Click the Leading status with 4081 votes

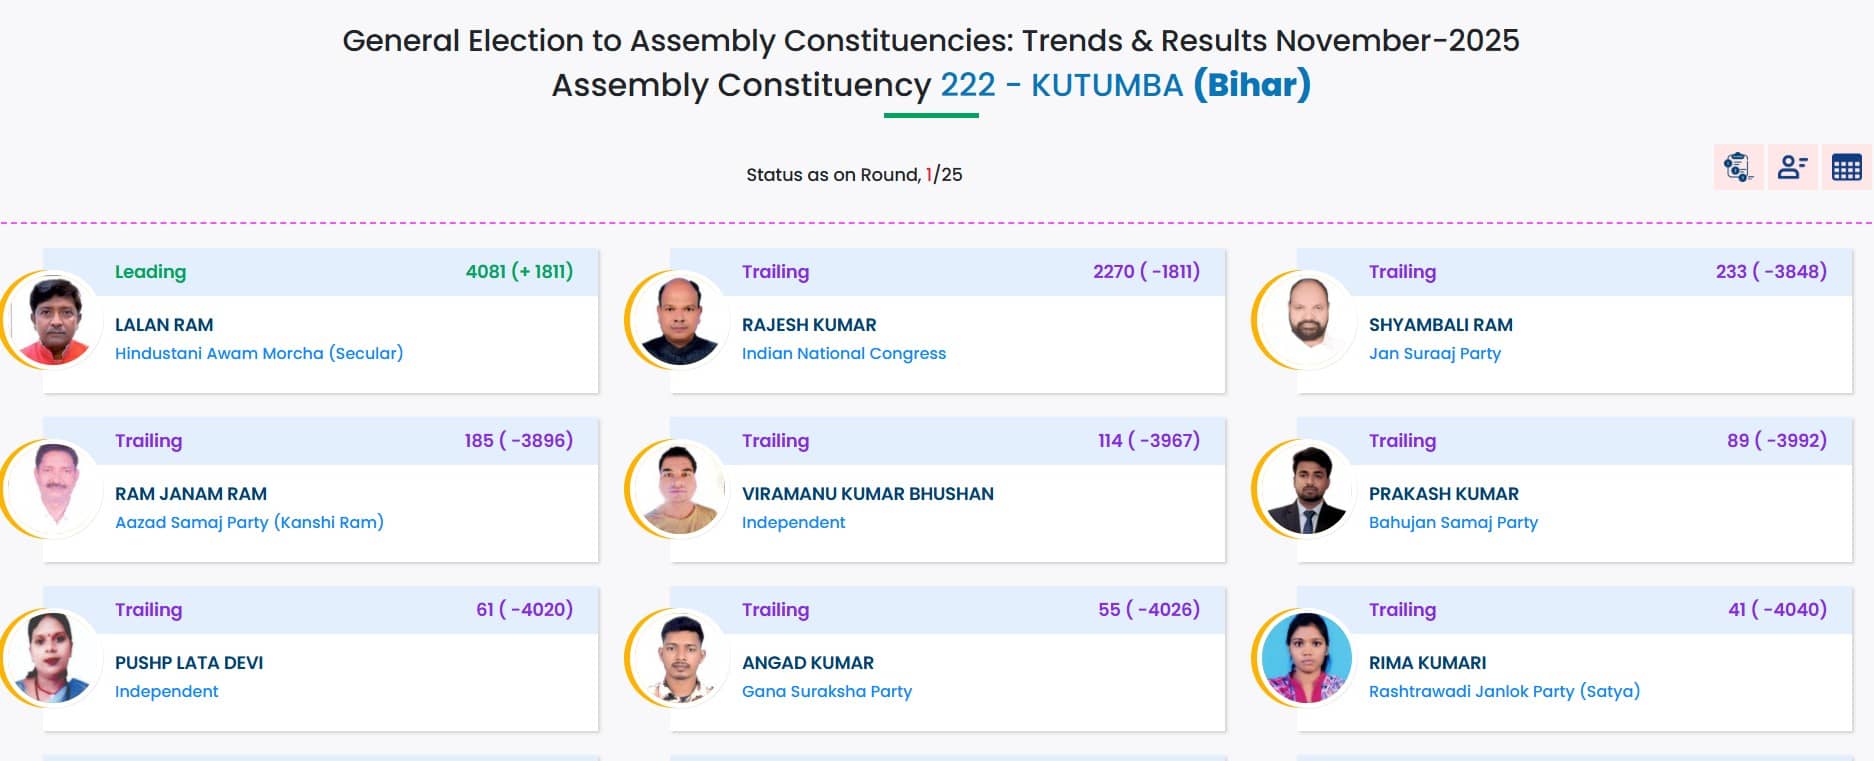150,272
